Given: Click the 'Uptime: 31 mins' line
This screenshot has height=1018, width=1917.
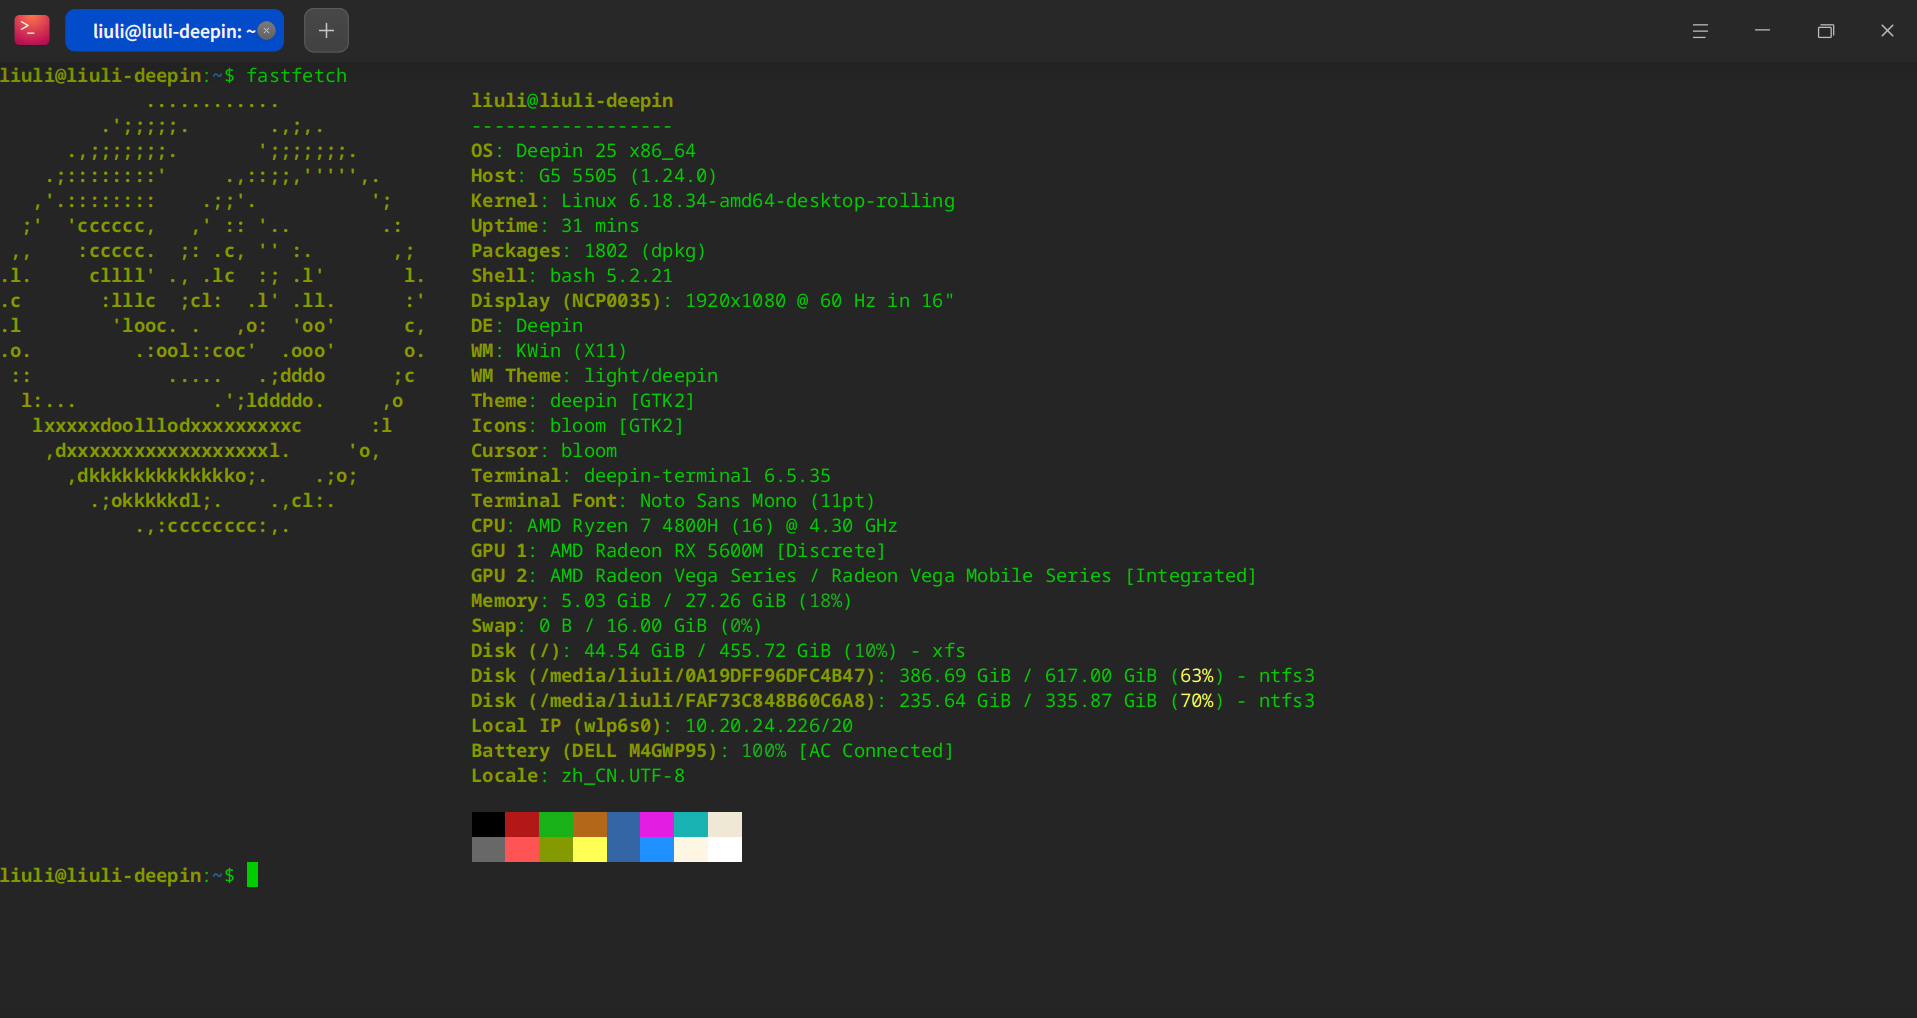Looking at the screenshot, I should tap(555, 226).
